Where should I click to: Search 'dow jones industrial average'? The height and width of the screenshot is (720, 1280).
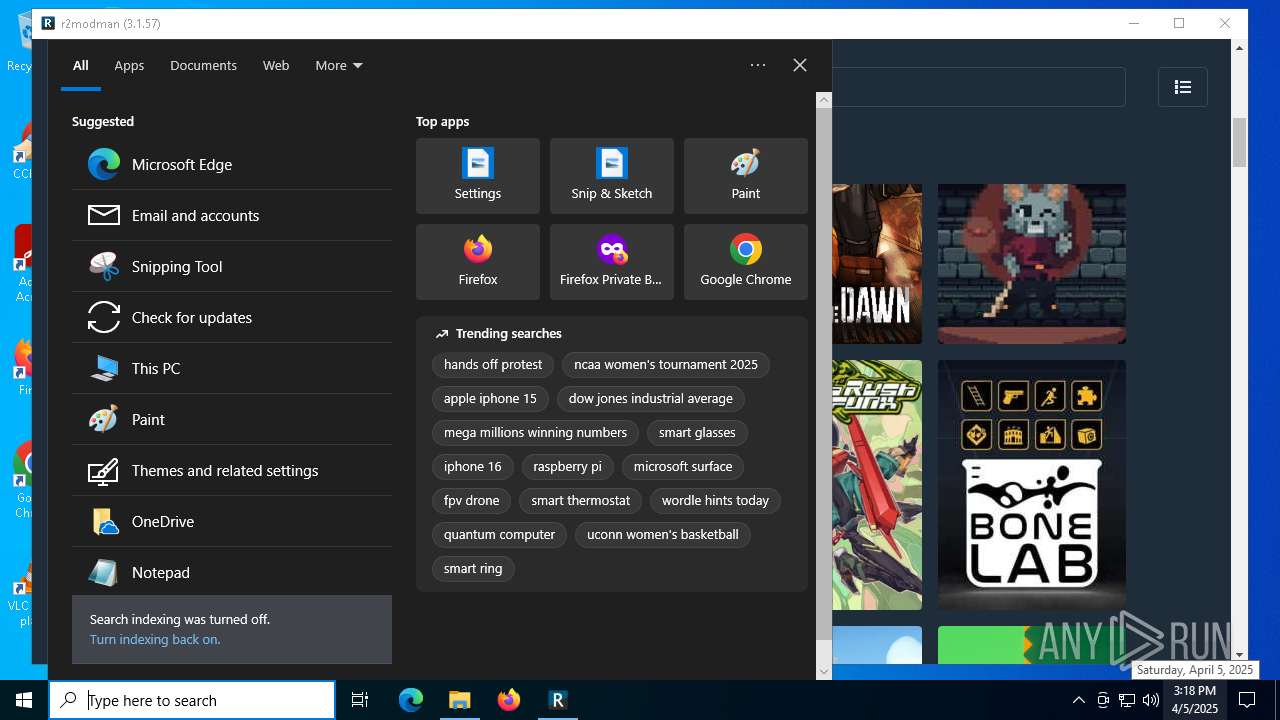click(651, 398)
